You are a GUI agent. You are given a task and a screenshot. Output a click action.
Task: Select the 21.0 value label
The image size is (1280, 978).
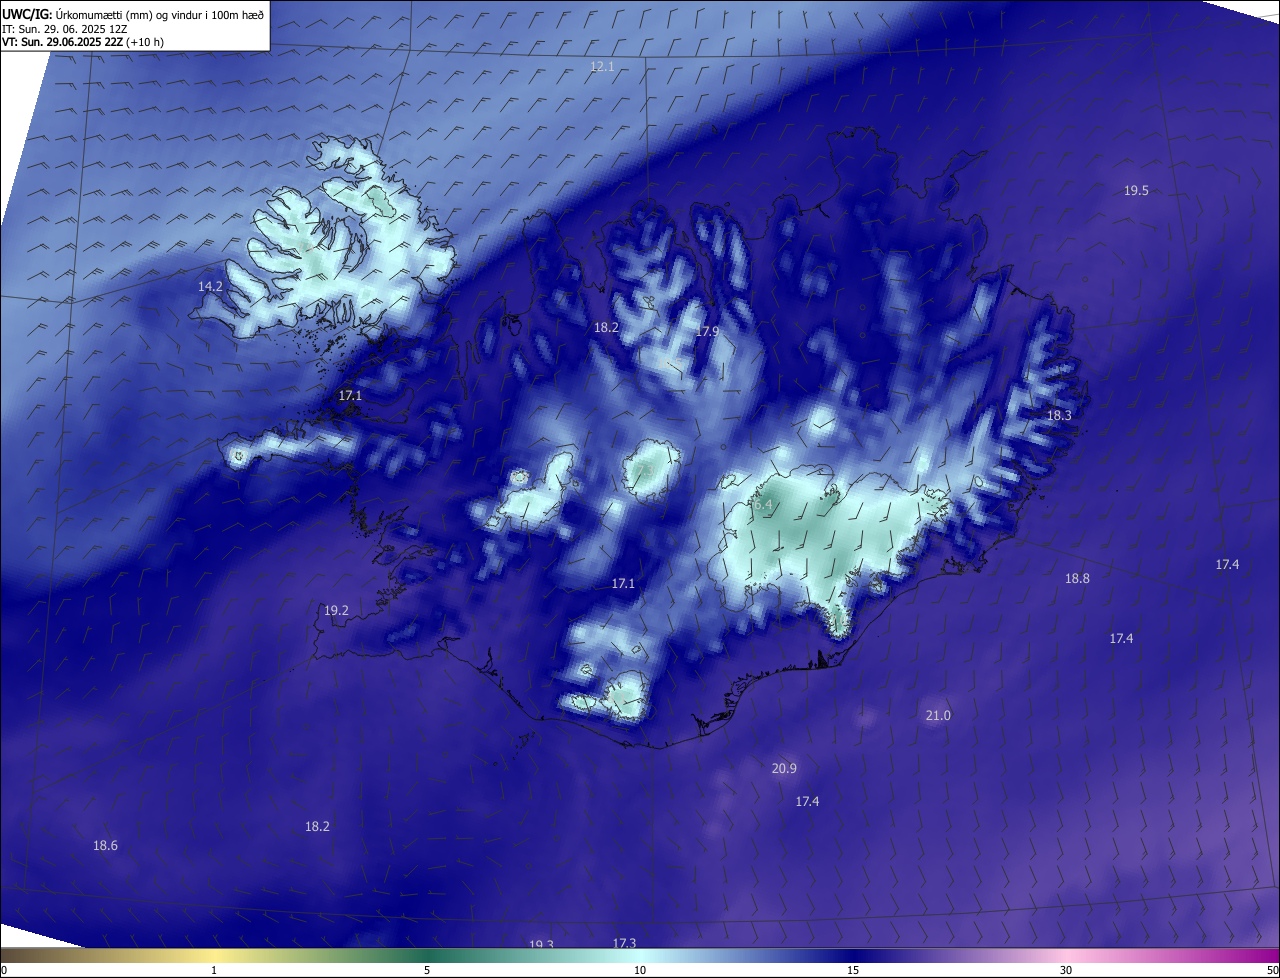[x=938, y=715]
